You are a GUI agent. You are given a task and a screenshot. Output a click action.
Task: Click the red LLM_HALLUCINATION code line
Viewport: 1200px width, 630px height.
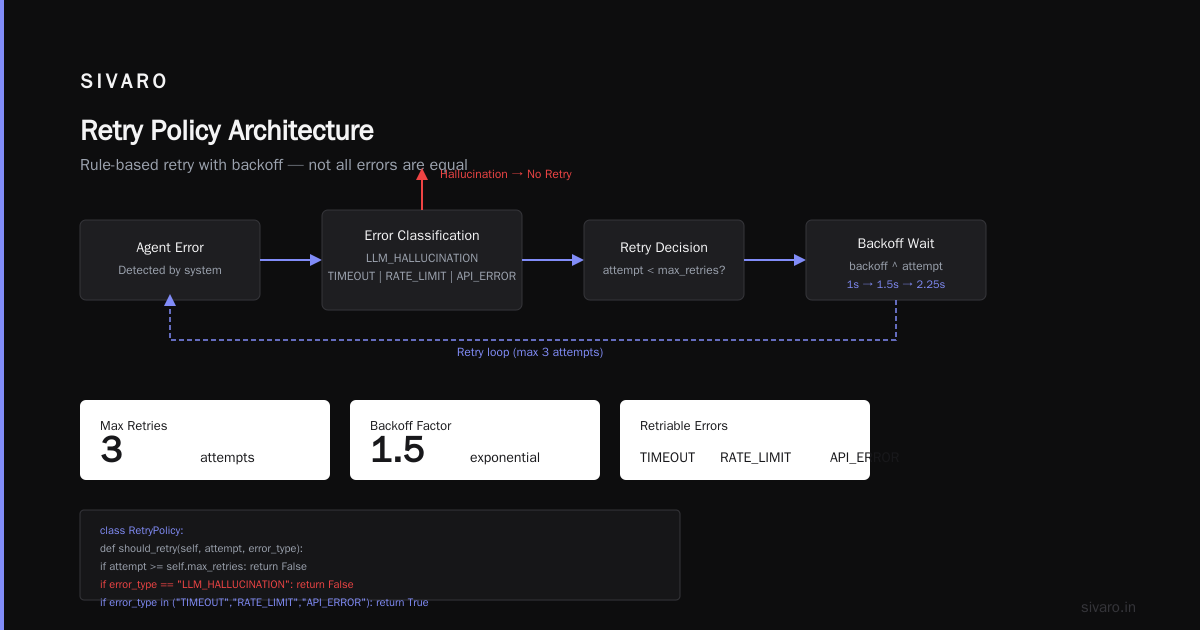[227, 584]
